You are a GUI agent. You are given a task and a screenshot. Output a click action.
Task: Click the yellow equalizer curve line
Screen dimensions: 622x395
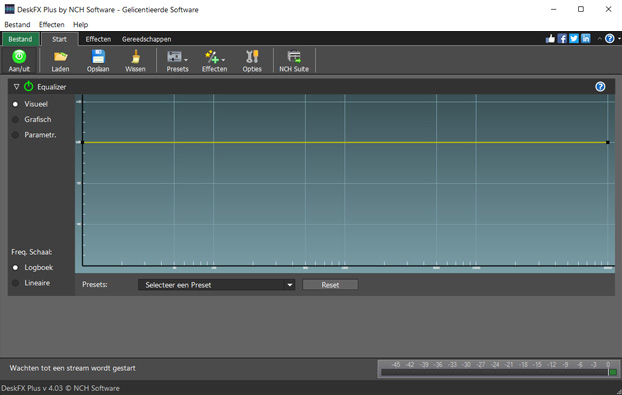click(x=345, y=142)
